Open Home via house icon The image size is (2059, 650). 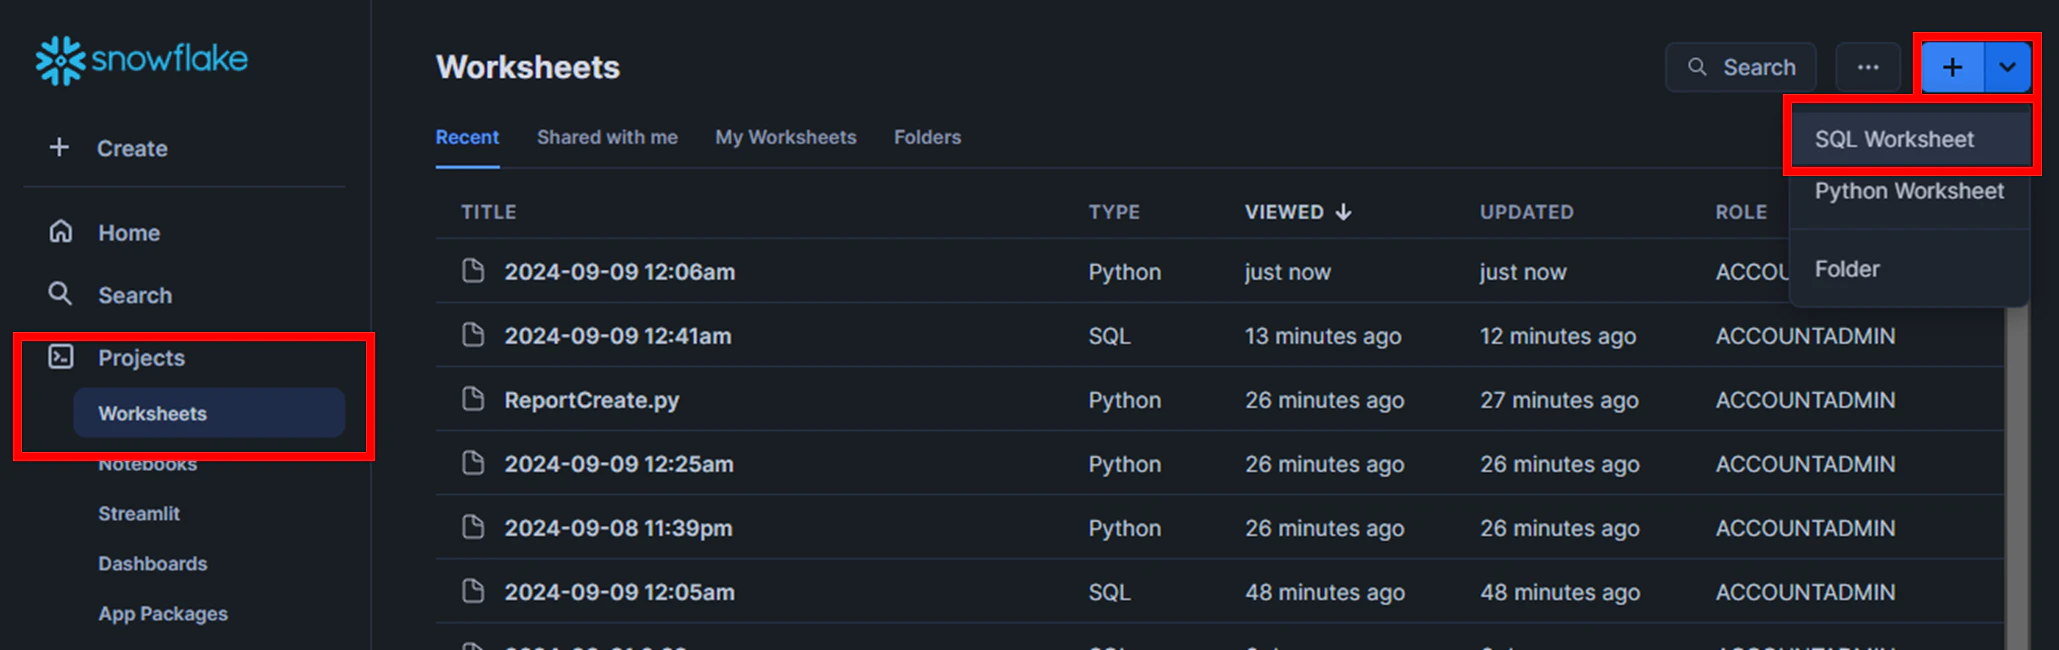click(x=61, y=232)
